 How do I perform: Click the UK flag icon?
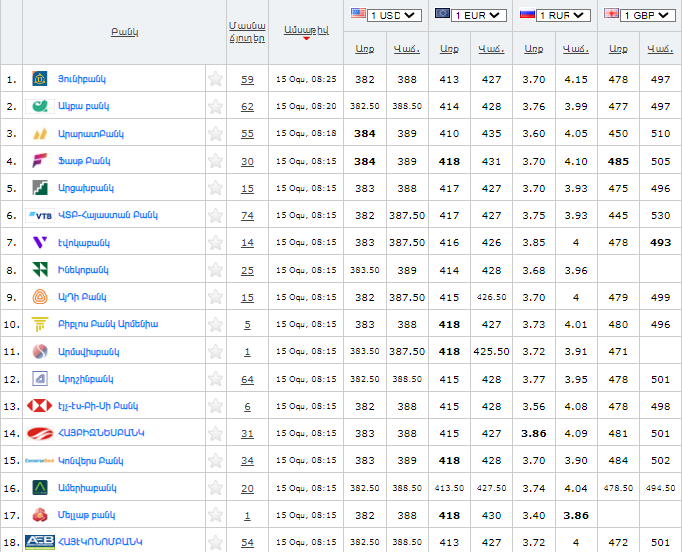612,13
